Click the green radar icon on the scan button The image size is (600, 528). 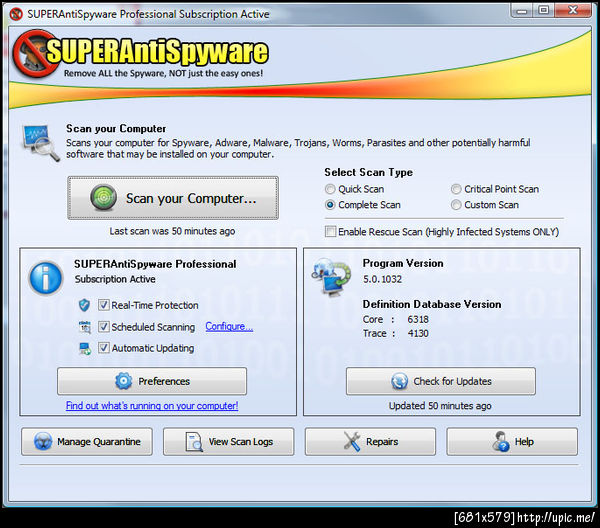coord(103,198)
